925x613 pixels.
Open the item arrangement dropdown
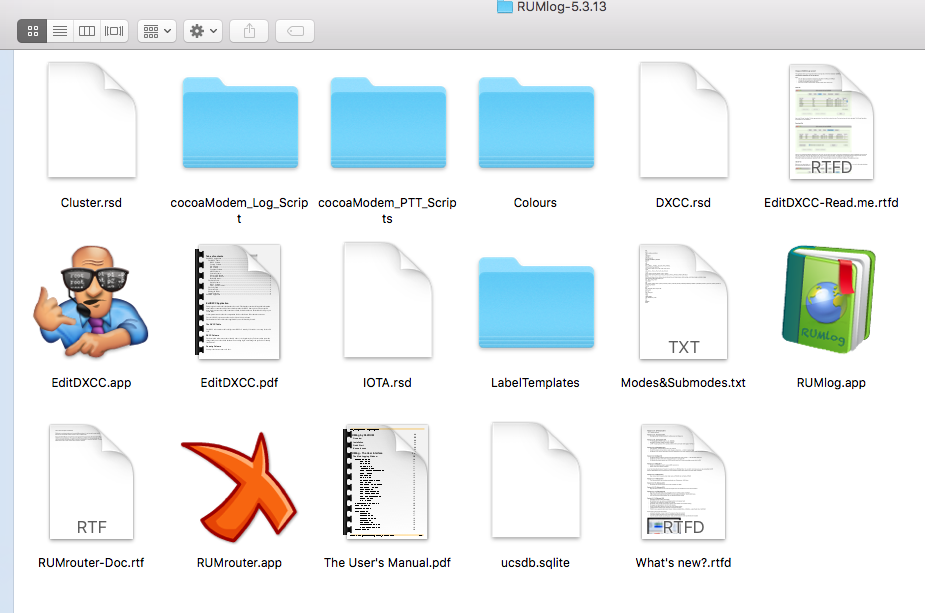pyautogui.click(x=157, y=31)
